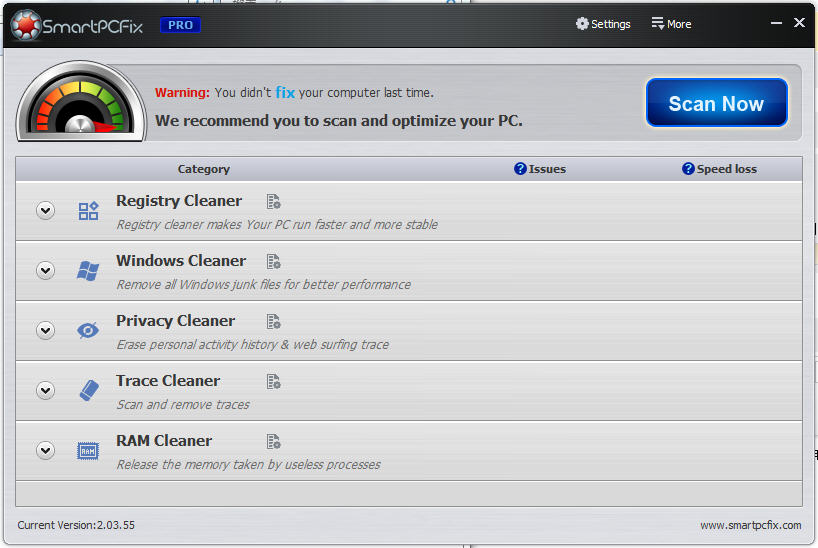This screenshot has width=818, height=548.
Task: Expand the Privacy Cleaner row
Action: pos(46,330)
